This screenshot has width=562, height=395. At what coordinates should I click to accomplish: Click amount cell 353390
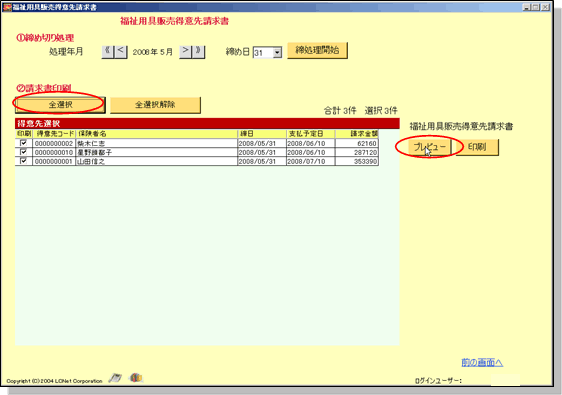[357, 161]
